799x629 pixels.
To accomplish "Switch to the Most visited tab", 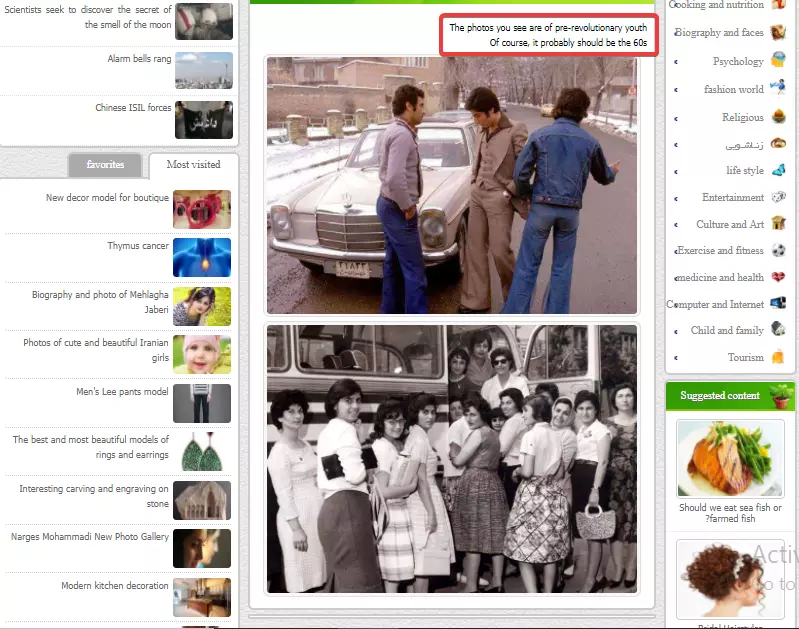I will point(193,165).
